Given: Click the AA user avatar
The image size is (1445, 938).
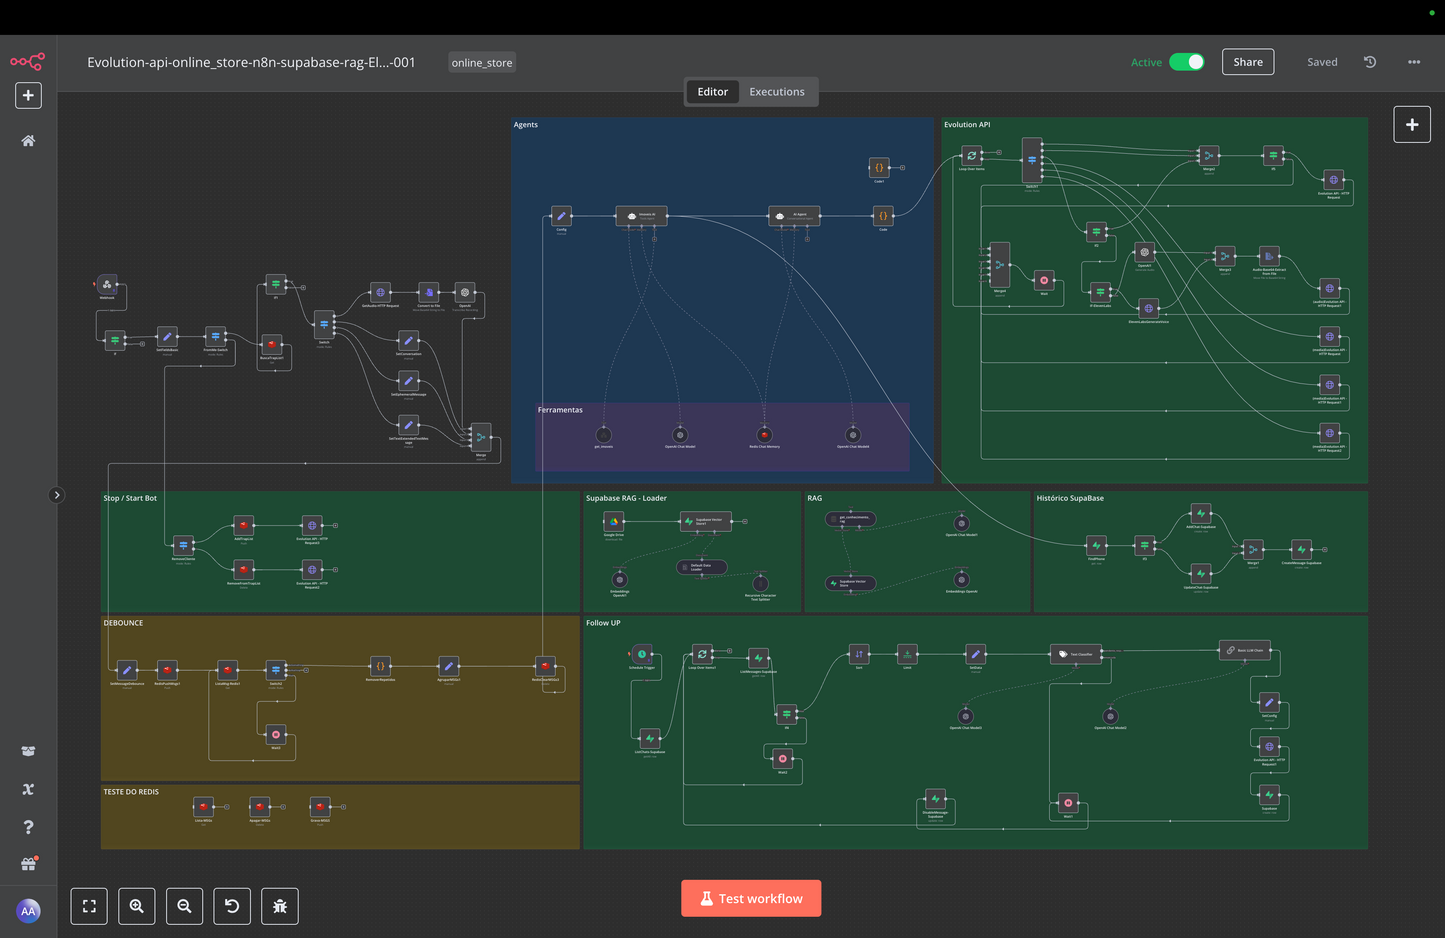Looking at the screenshot, I should pos(28,911).
